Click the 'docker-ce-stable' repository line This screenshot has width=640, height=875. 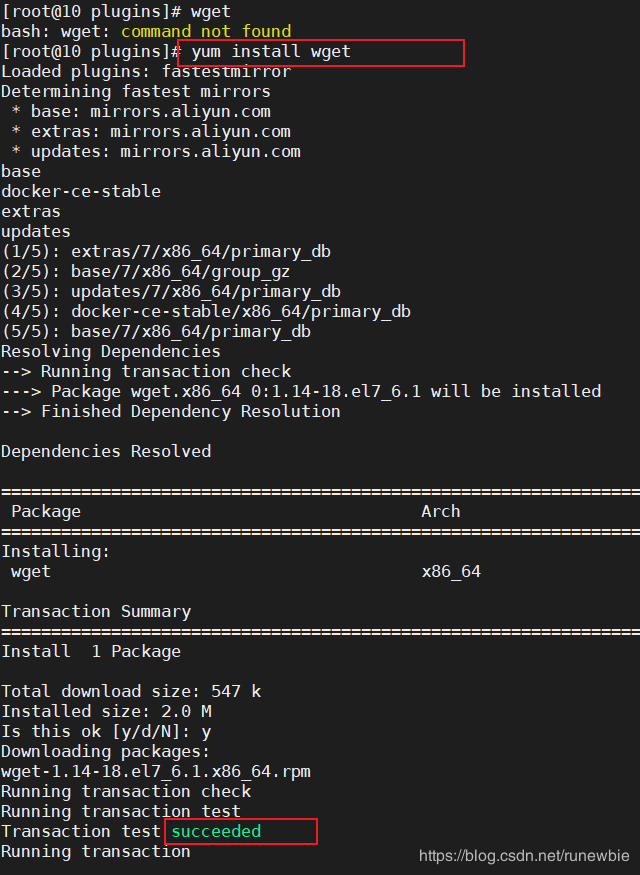tap(81, 191)
